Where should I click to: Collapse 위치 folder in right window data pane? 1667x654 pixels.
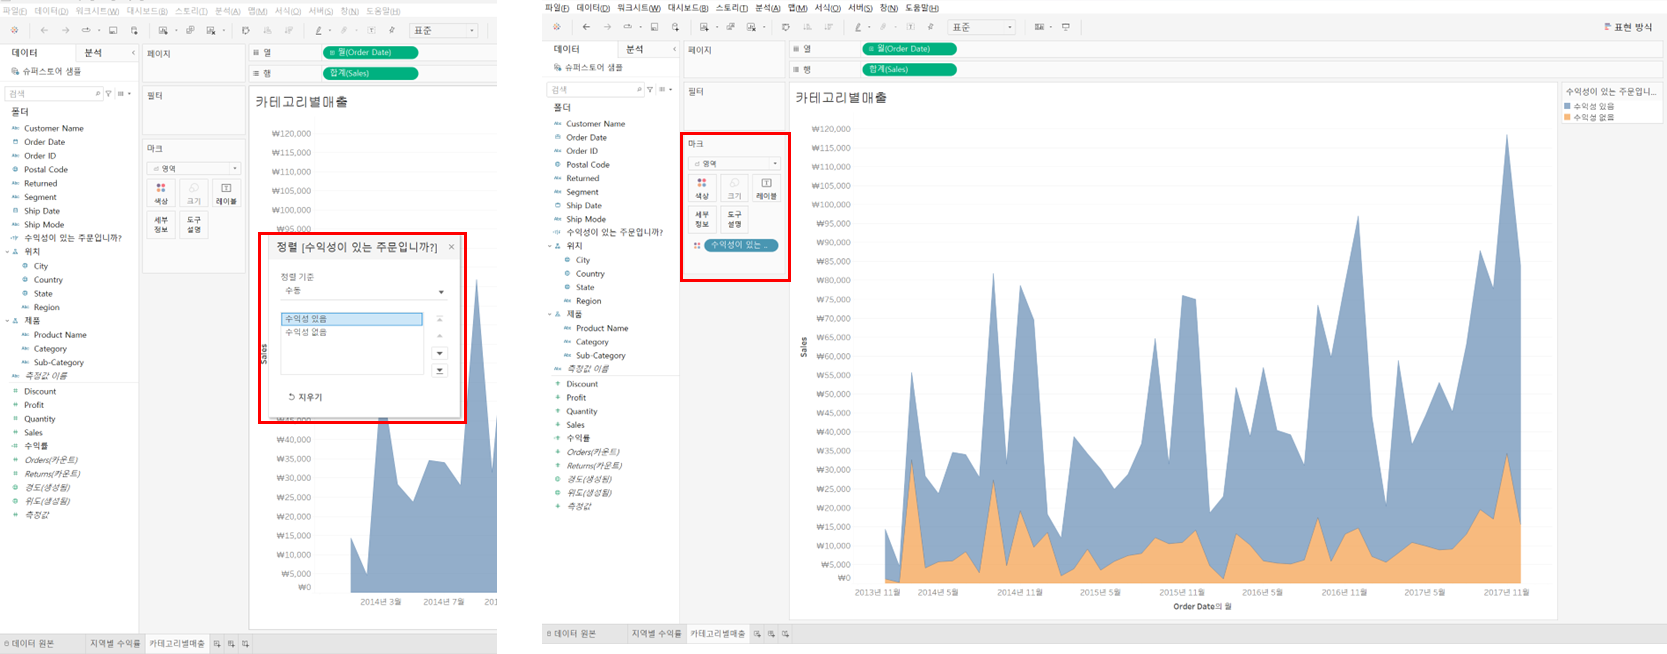point(549,246)
